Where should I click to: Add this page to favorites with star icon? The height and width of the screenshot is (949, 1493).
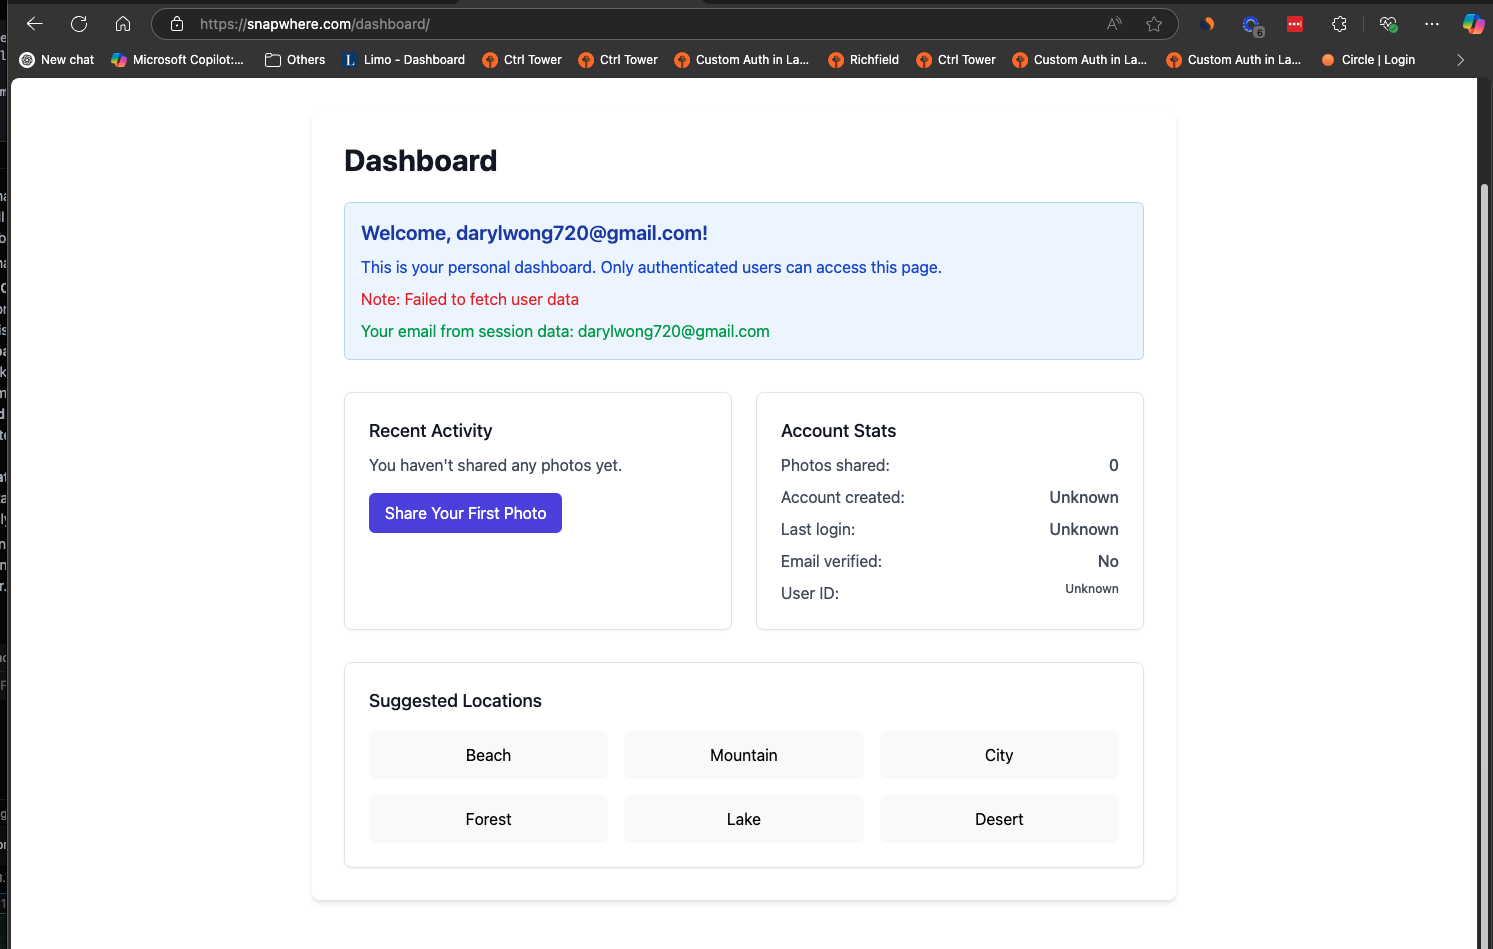point(1154,24)
